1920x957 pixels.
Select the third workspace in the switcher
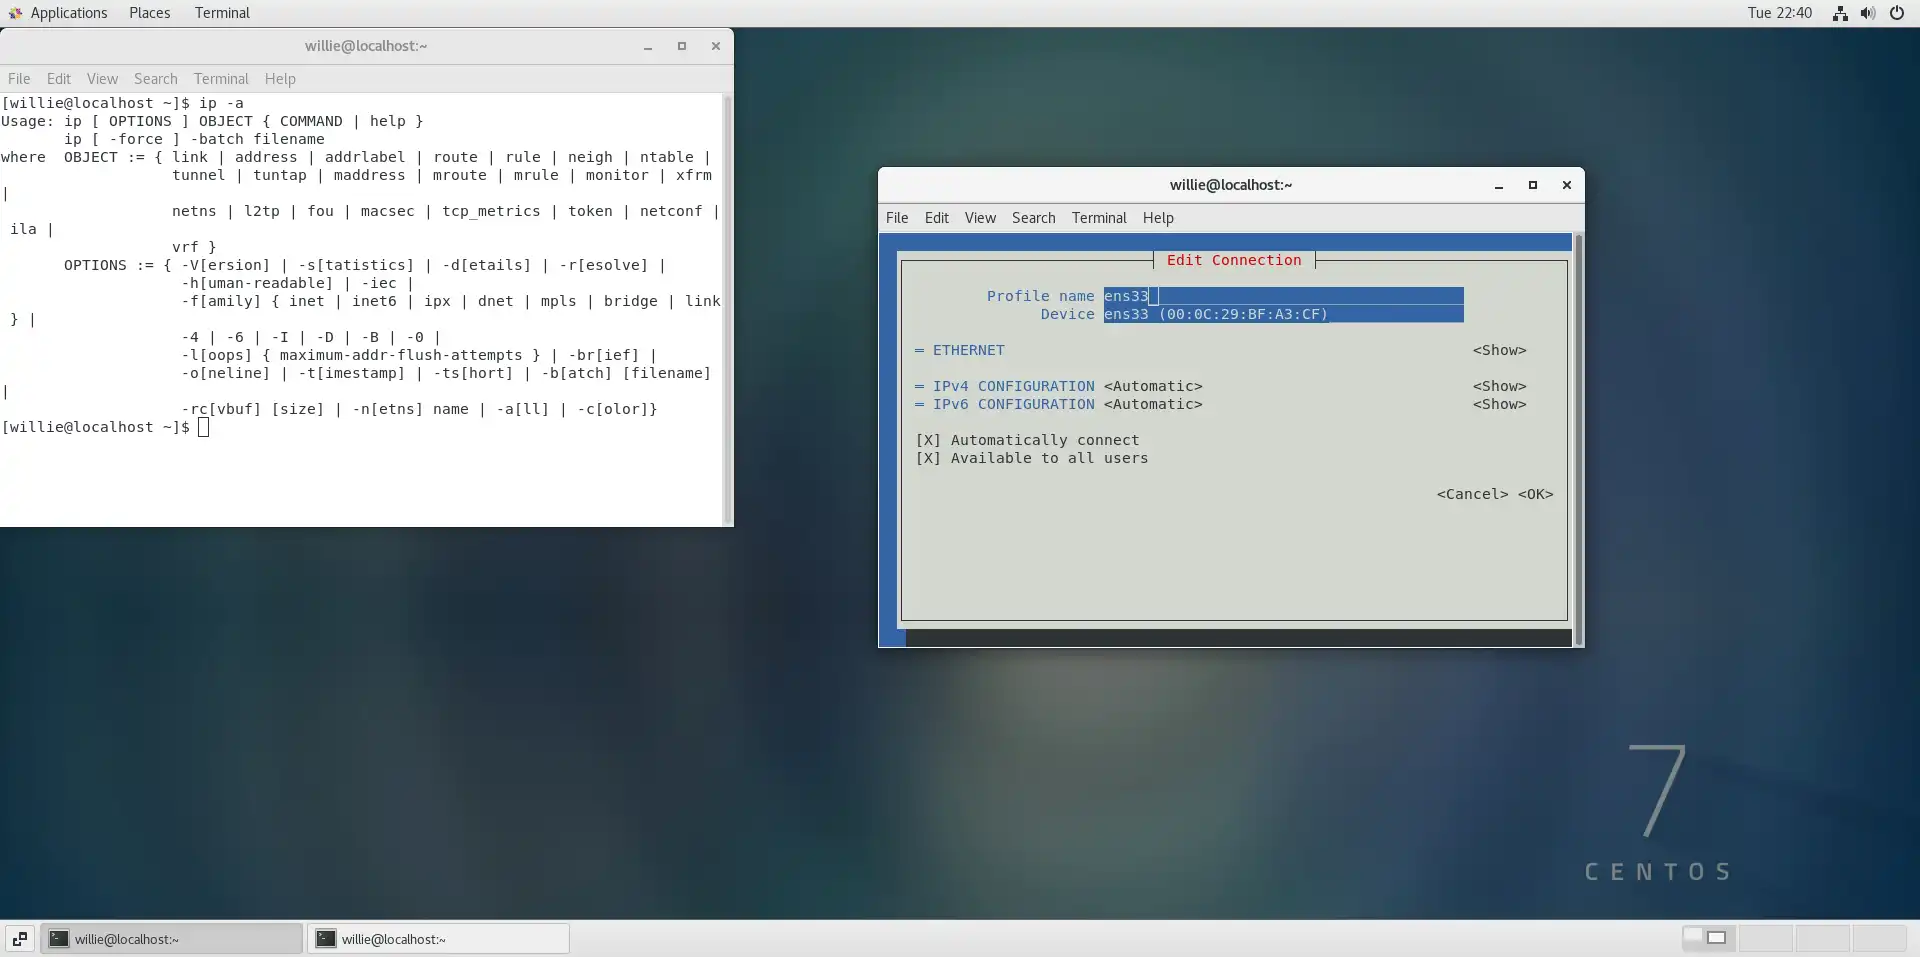click(1823, 938)
